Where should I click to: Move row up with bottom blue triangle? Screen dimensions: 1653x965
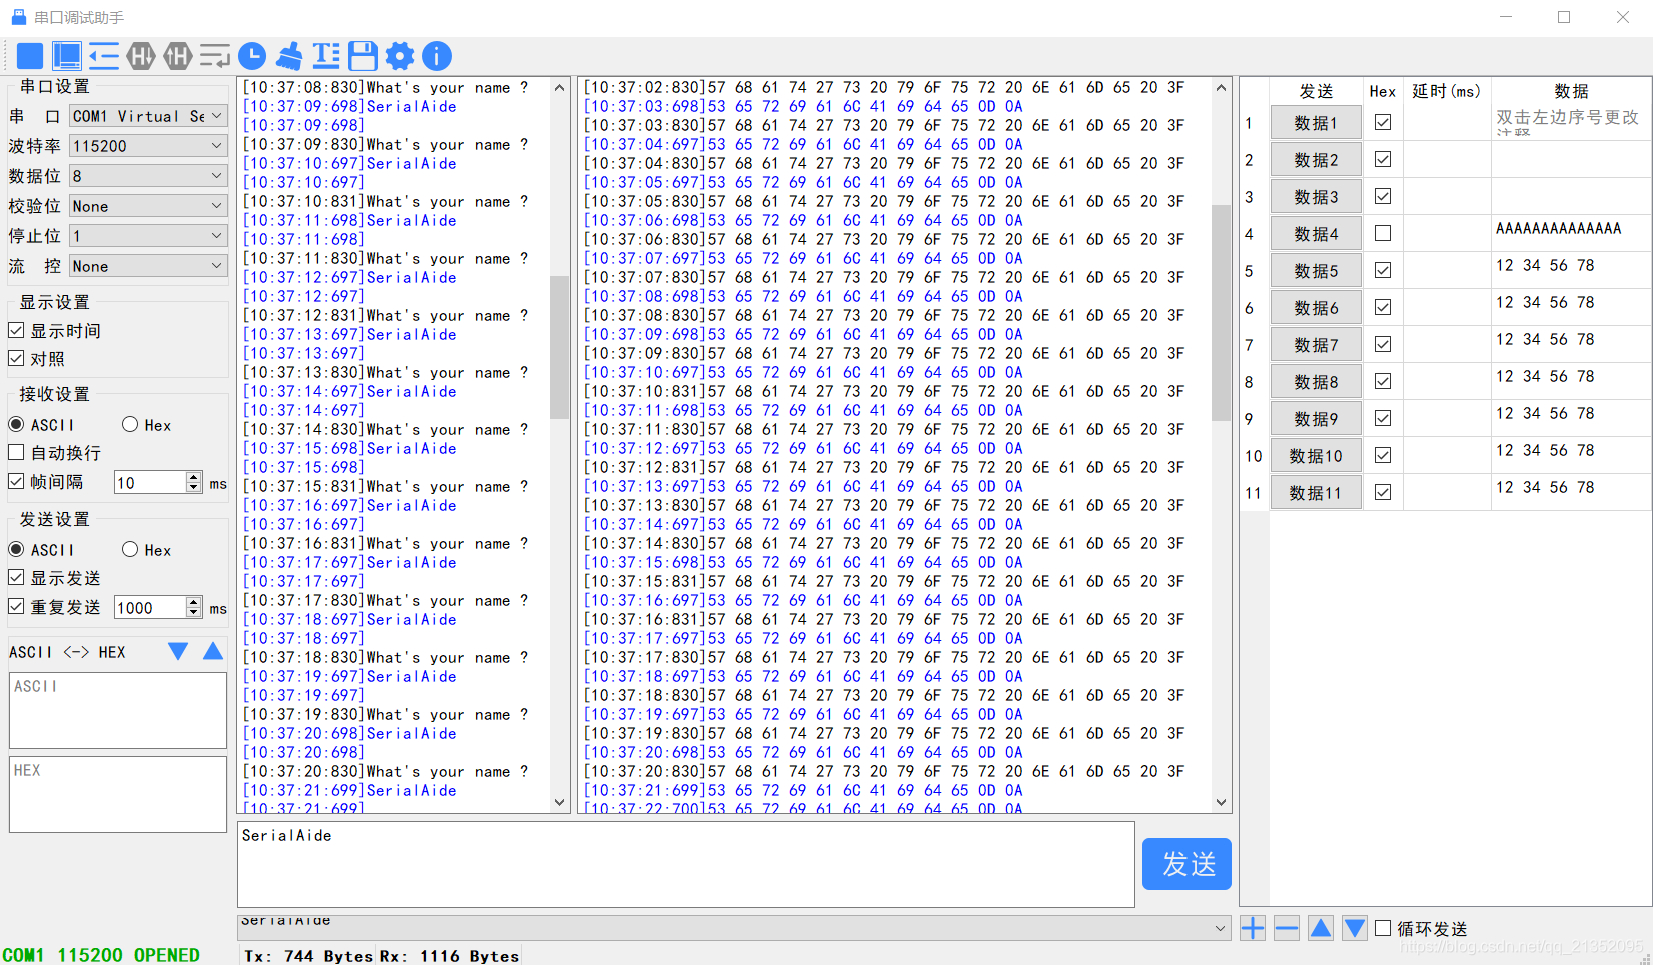coord(1321,928)
